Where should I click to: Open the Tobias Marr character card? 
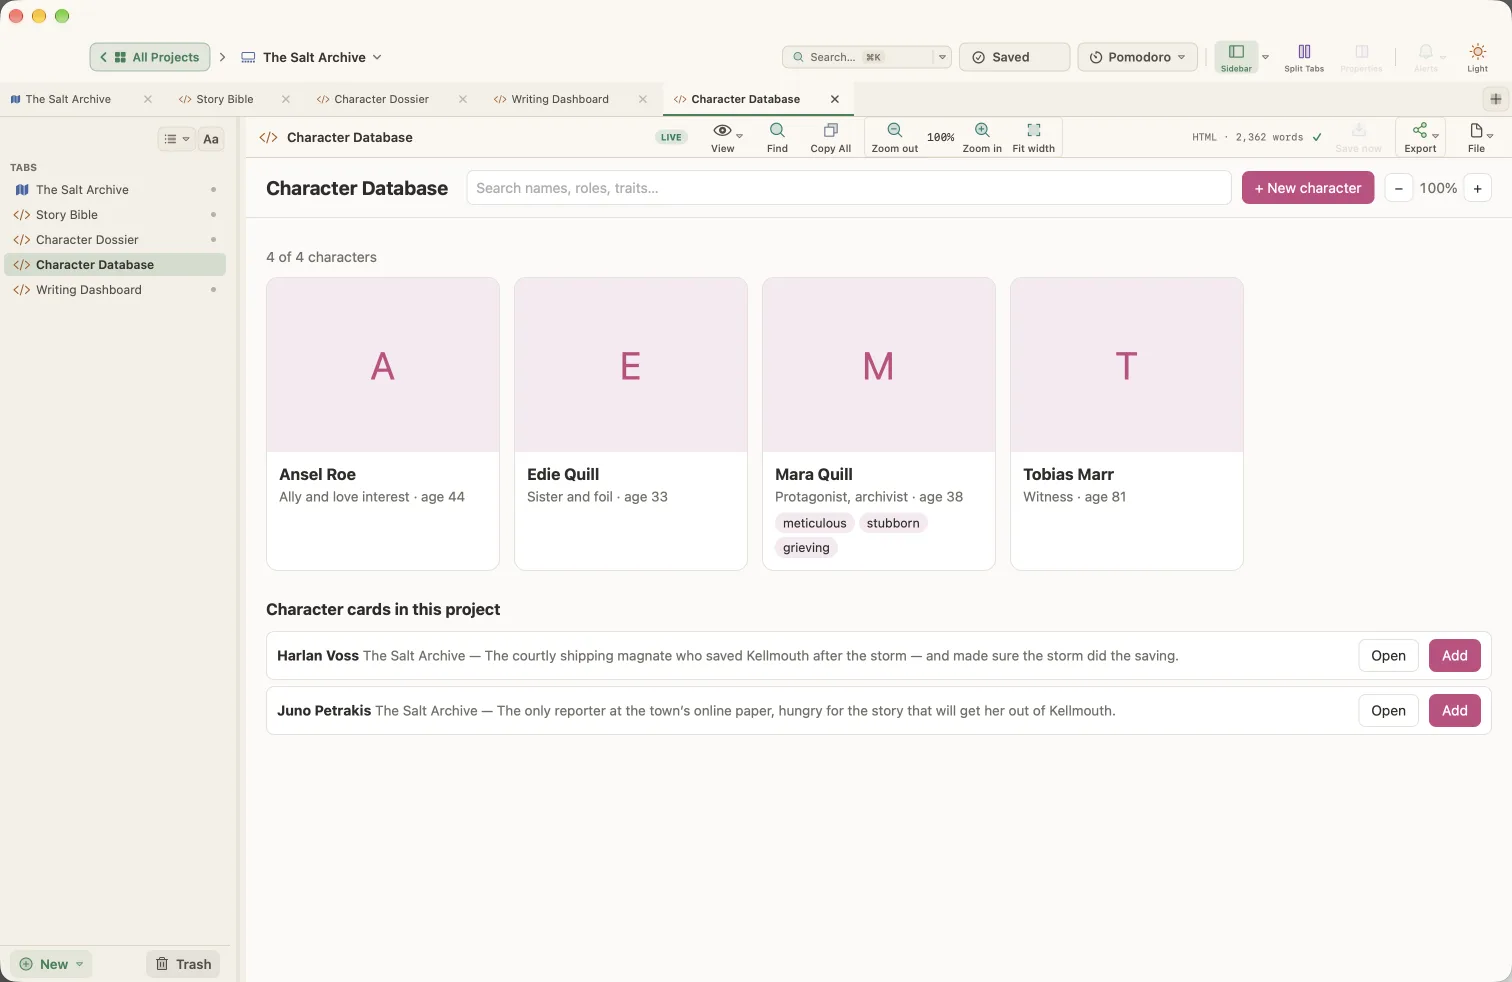click(1127, 424)
